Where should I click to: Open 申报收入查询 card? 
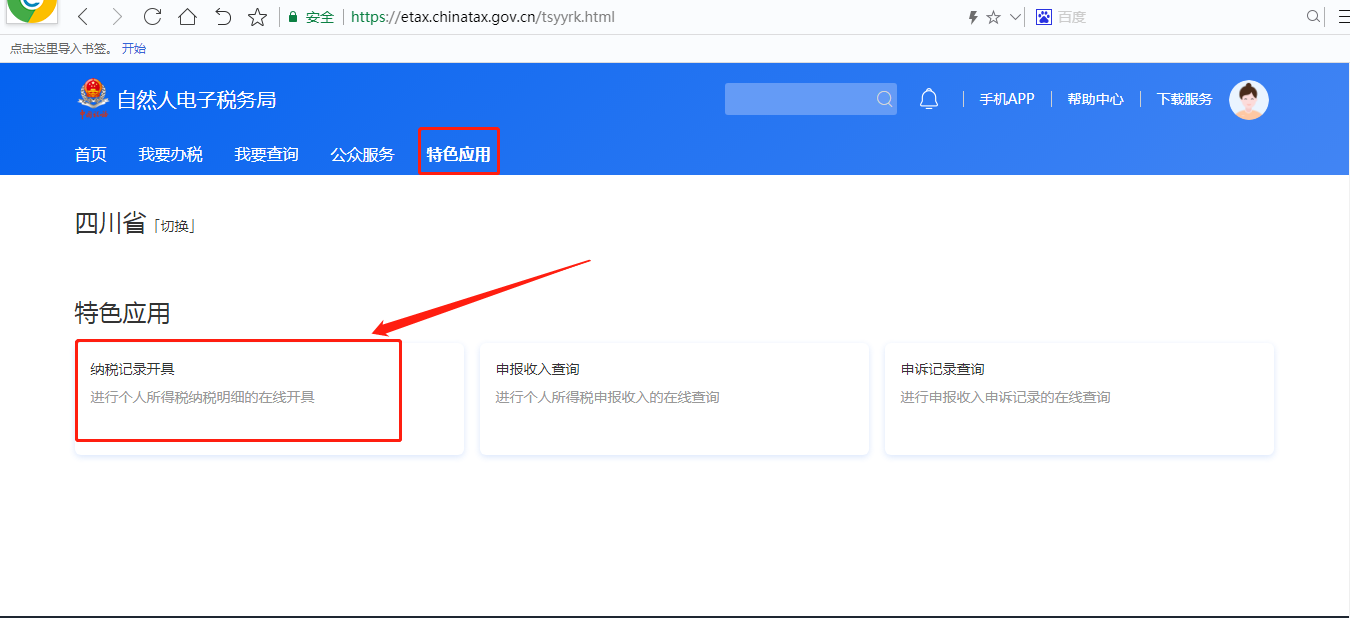click(x=674, y=398)
